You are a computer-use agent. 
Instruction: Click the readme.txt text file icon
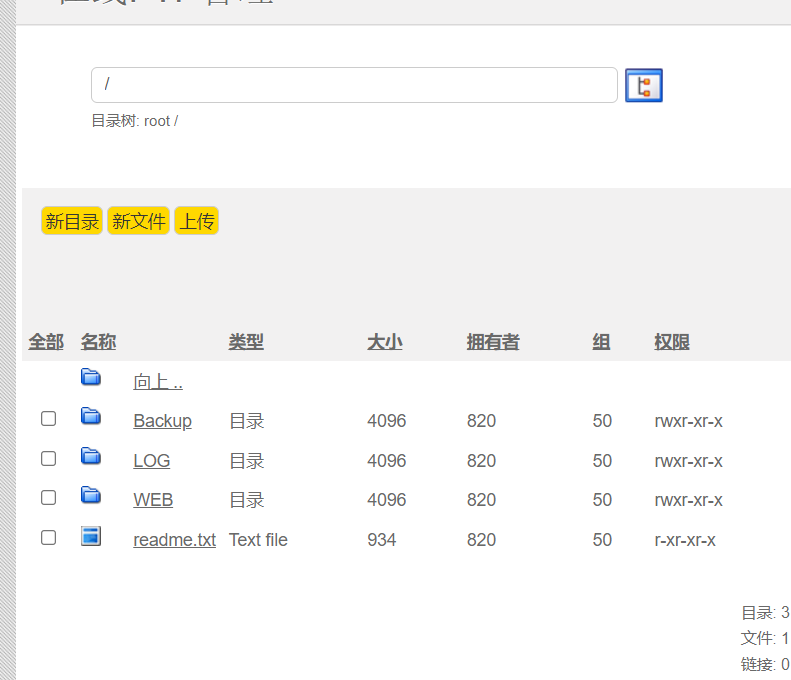pyautogui.click(x=91, y=537)
